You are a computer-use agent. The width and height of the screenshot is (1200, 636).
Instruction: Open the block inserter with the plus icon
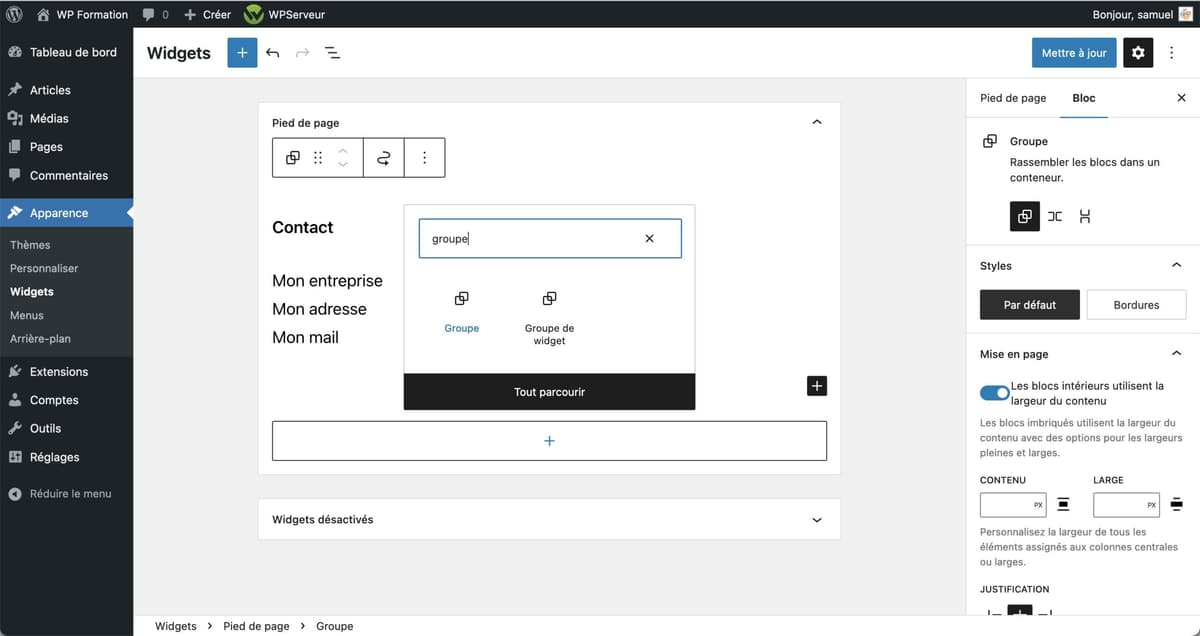241,52
